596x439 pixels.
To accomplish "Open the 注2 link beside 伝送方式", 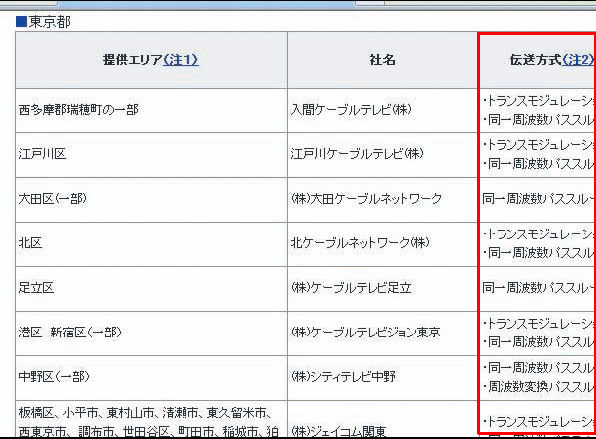I will [x=578, y=60].
